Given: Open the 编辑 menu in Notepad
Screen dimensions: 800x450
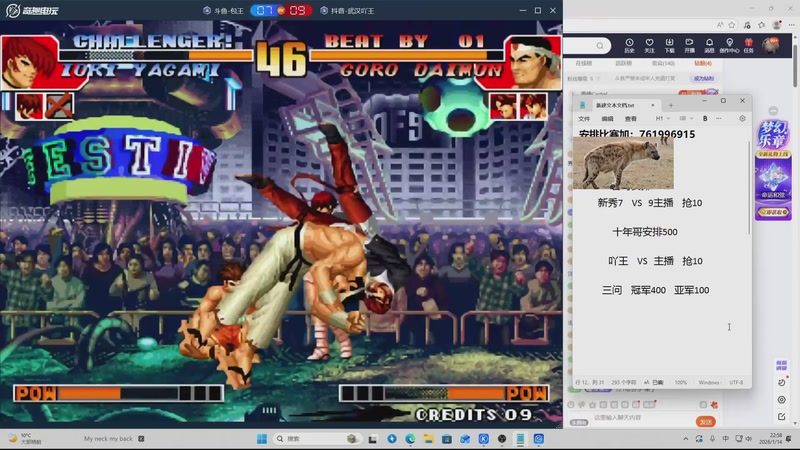Looking at the screenshot, I should point(607,119).
